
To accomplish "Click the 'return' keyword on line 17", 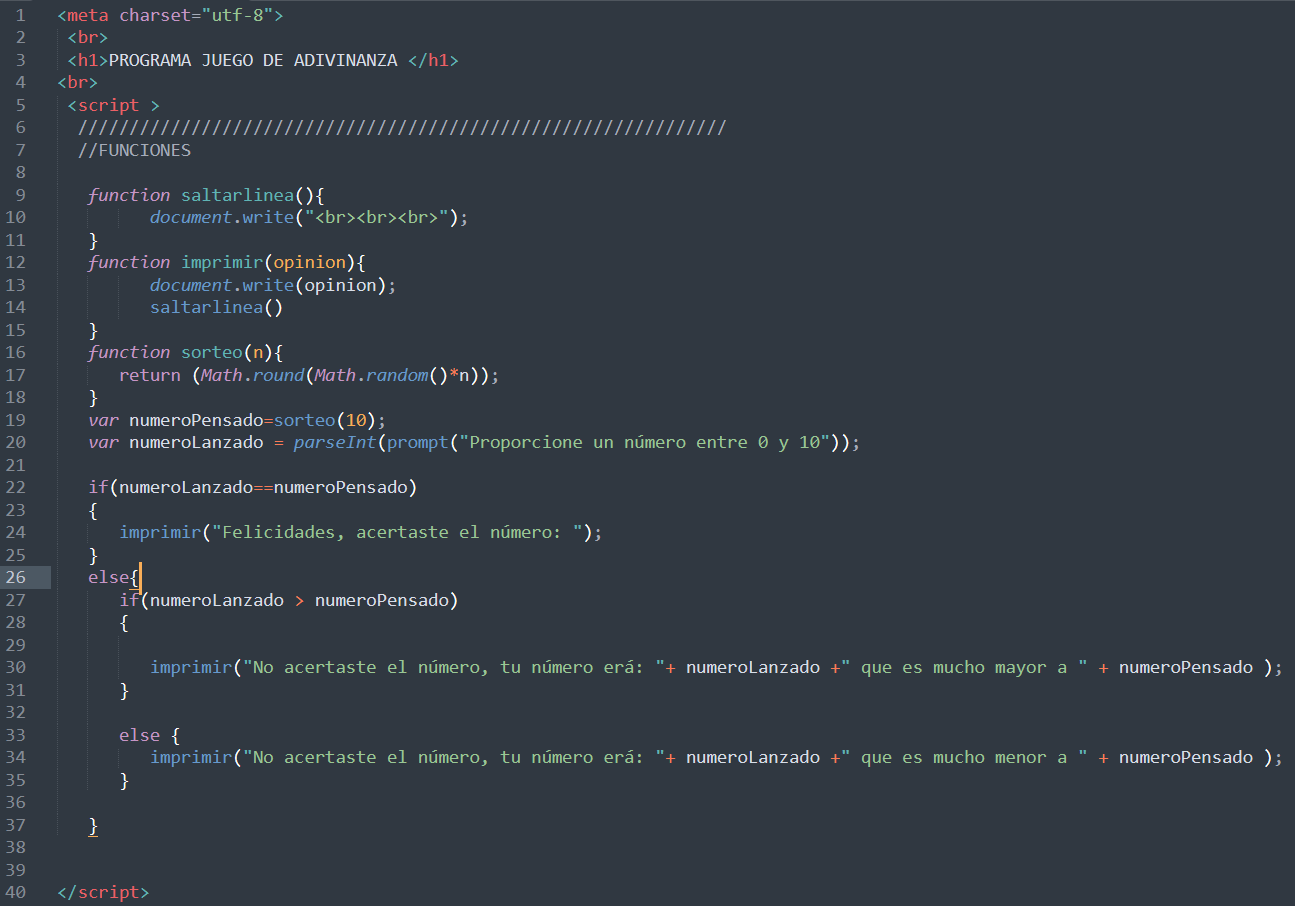I will 150,375.
